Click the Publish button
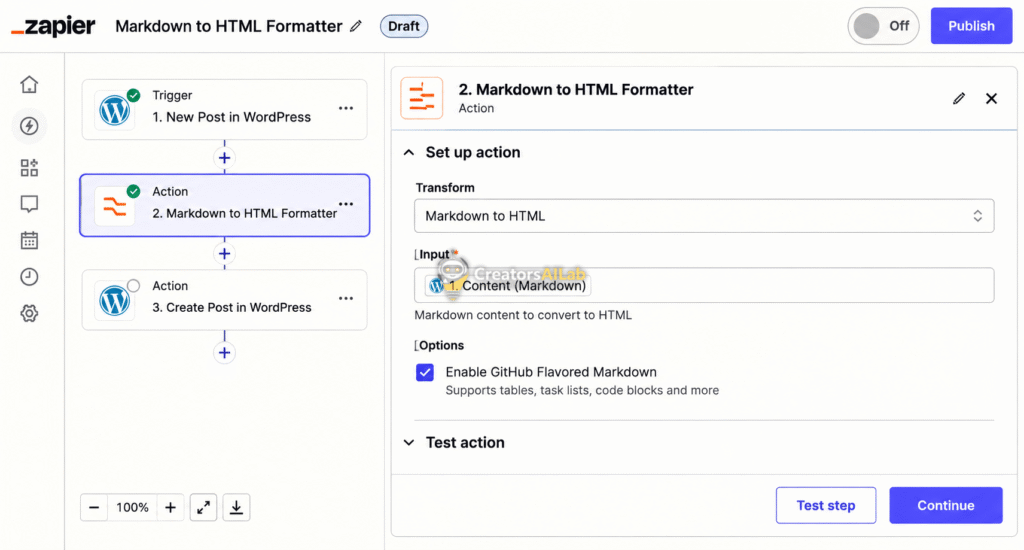 click(971, 26)
